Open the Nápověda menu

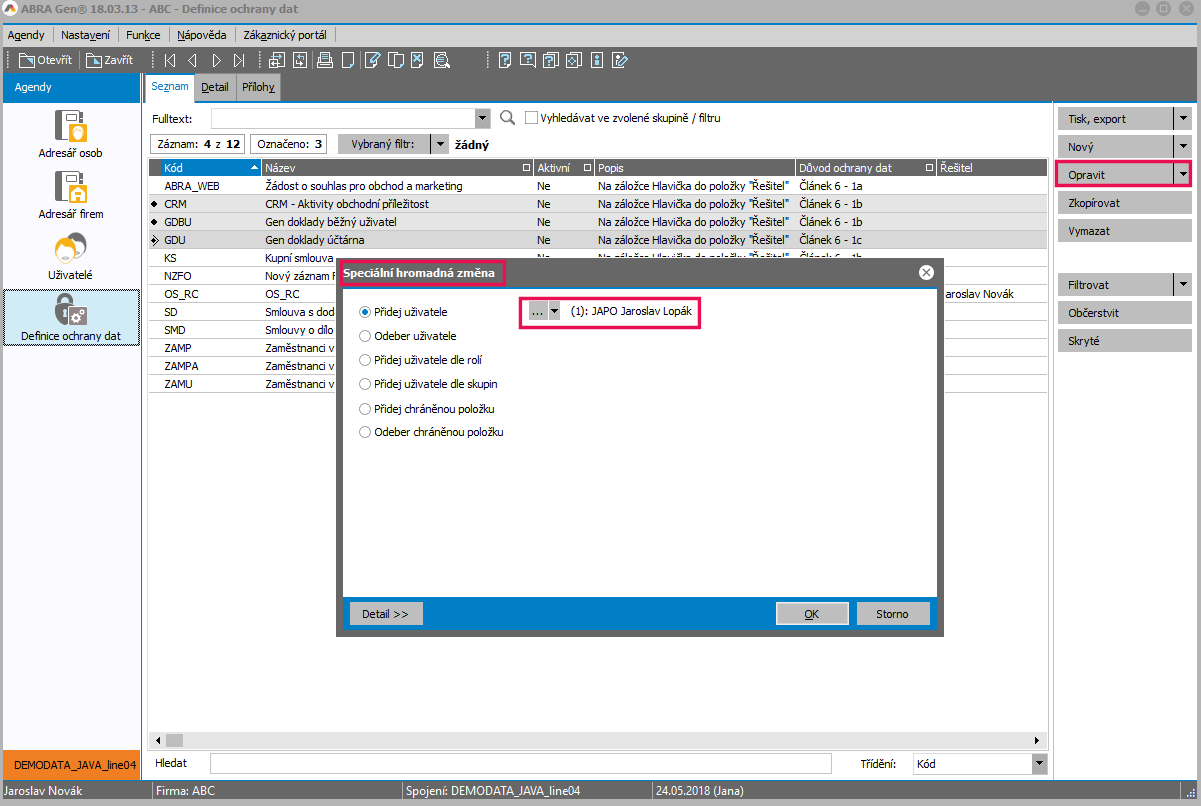(201, 34)
